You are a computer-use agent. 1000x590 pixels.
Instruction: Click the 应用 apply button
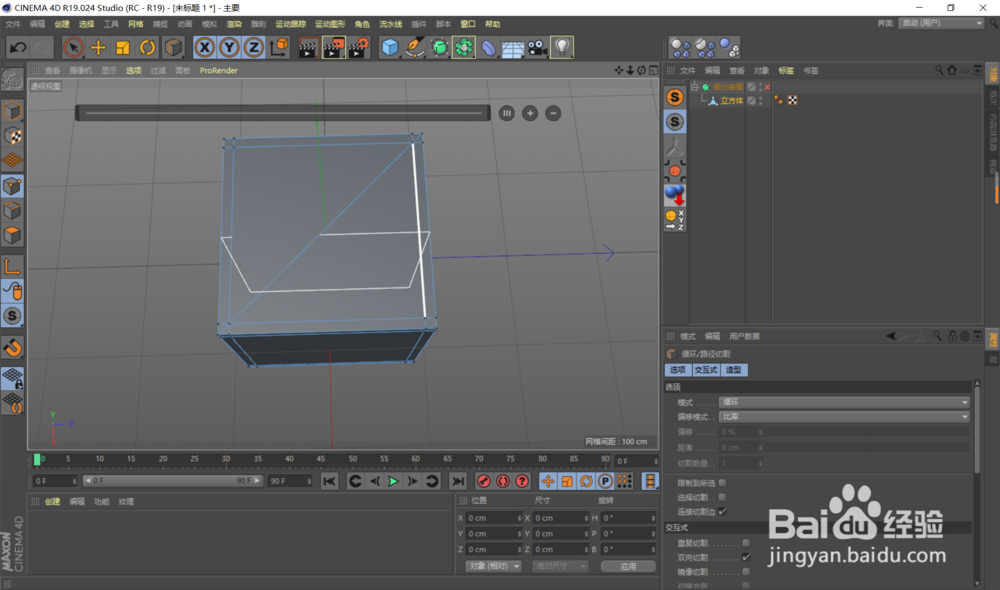[x=628, y=566]
